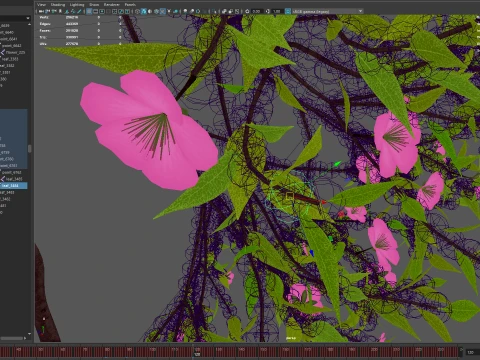Screen dimensions: 480x360
Task: Open Camera Attributes from panel toolbar
Action: 54,11
